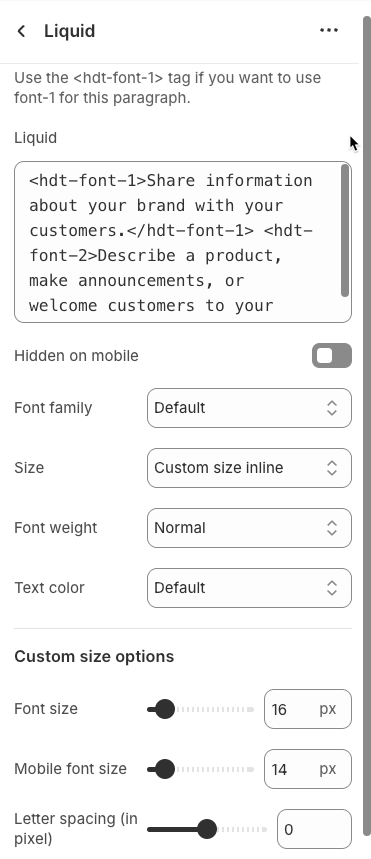This screenshot has width=371, height=859.
Task: Click the Letter spacing value field showing 0
Action: 314,829
